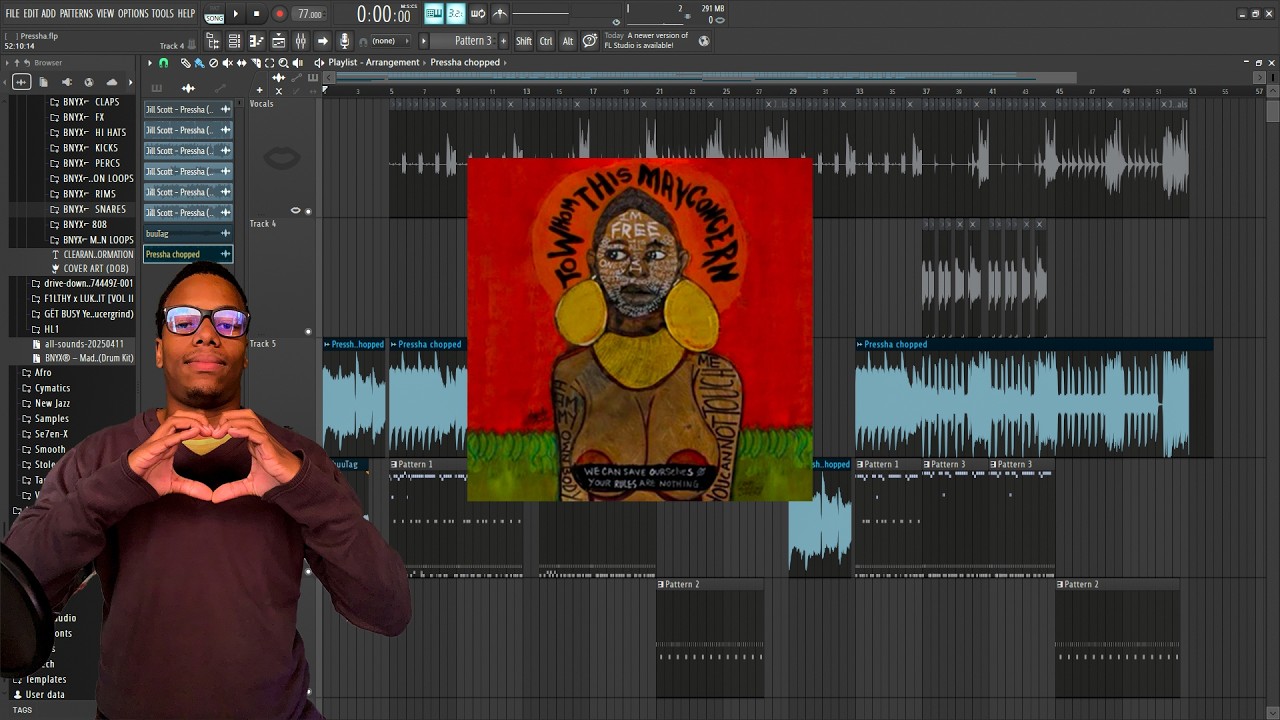Select the Mute tool in Playlist toolbar

(x=227, y=63)
